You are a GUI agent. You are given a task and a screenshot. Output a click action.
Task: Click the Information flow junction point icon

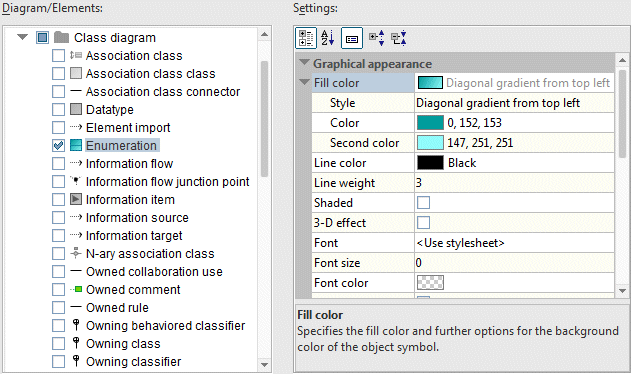click(x=76, y=180)
